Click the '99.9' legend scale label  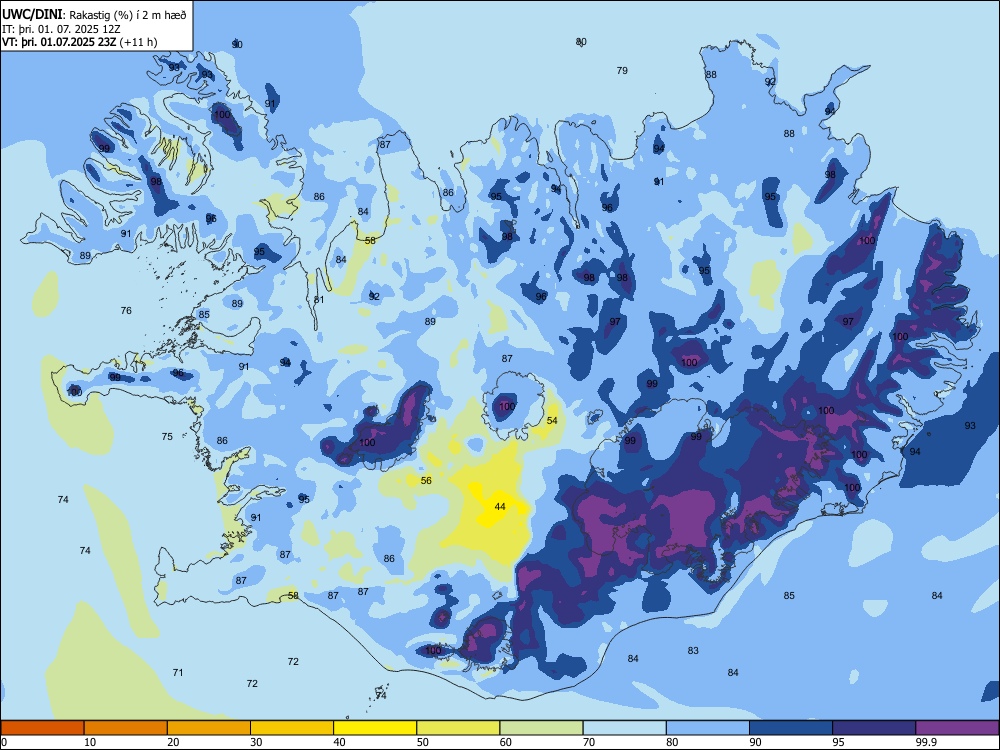[x=926, y=742]
